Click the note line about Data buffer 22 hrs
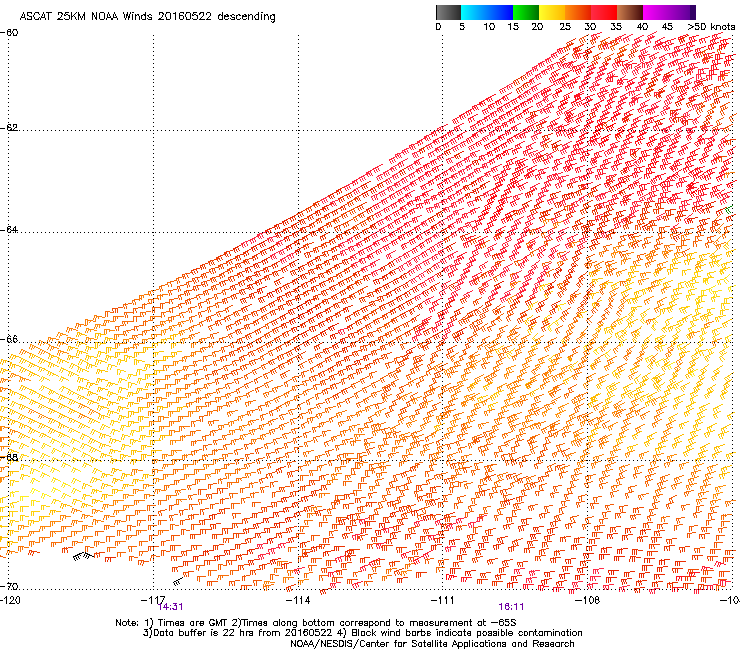The image size is (740, 650). pos(362,633)
